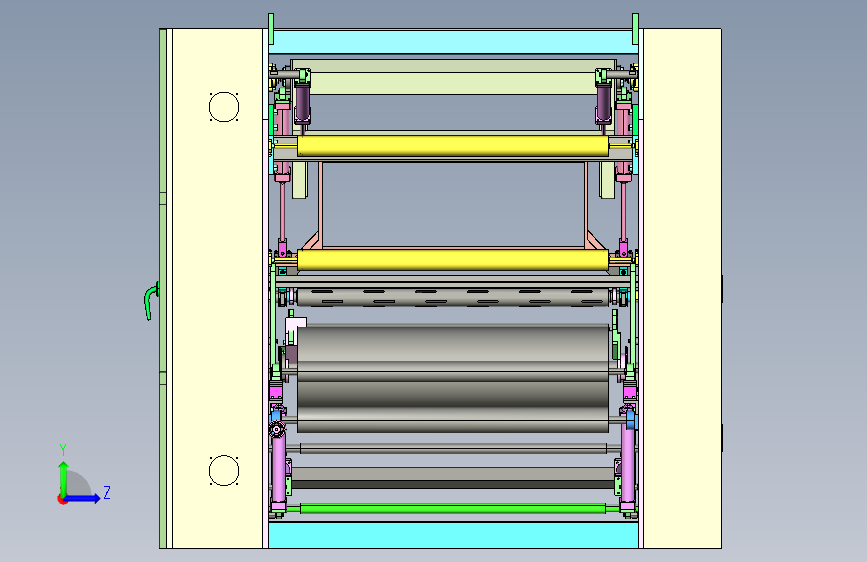Image resolution: width=867 pixels, height=562 pixels.
Task: Select the round handwheel at lower left
Action: click(x=277, y=429)
